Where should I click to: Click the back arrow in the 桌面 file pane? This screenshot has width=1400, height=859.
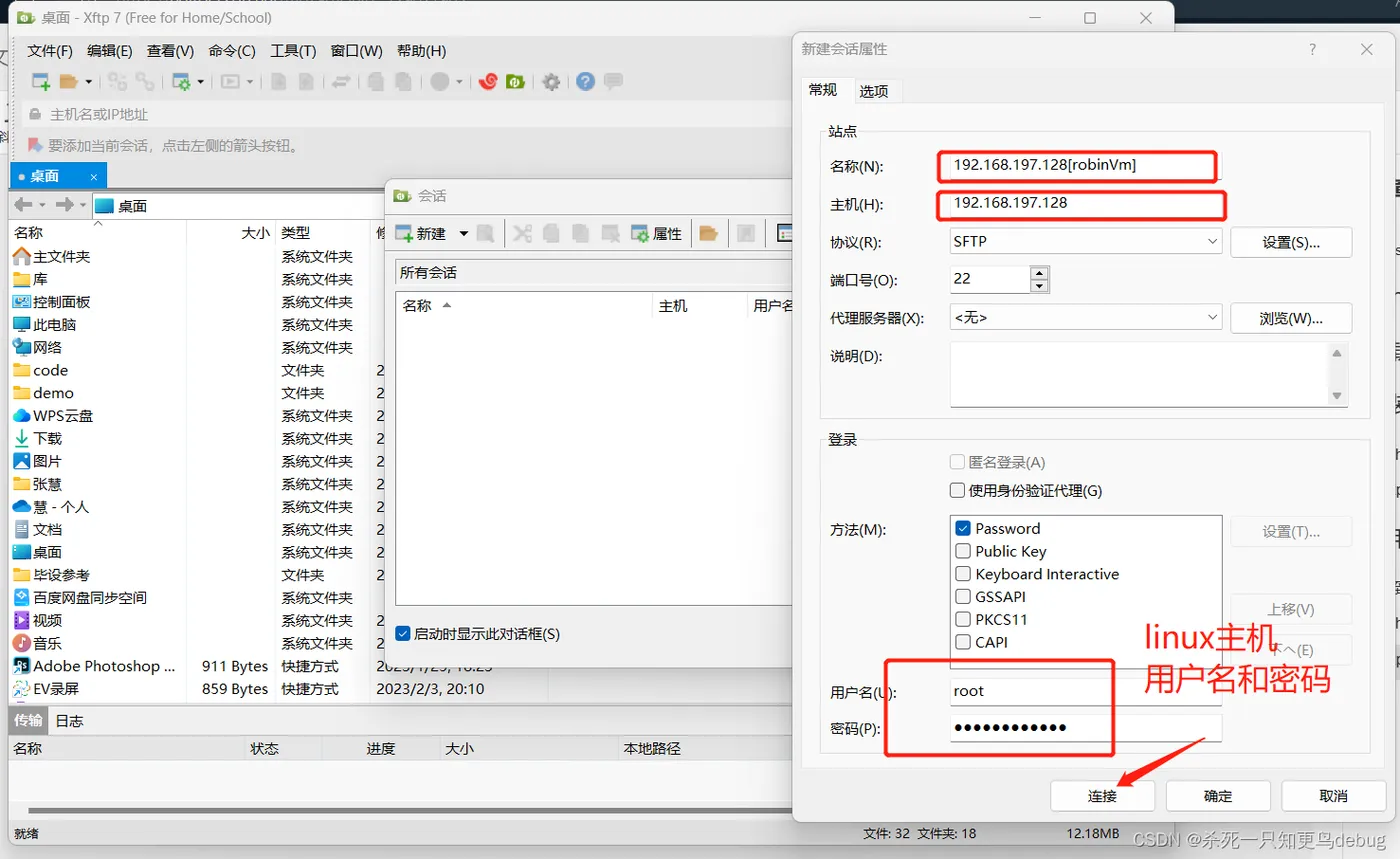[22, 205]
